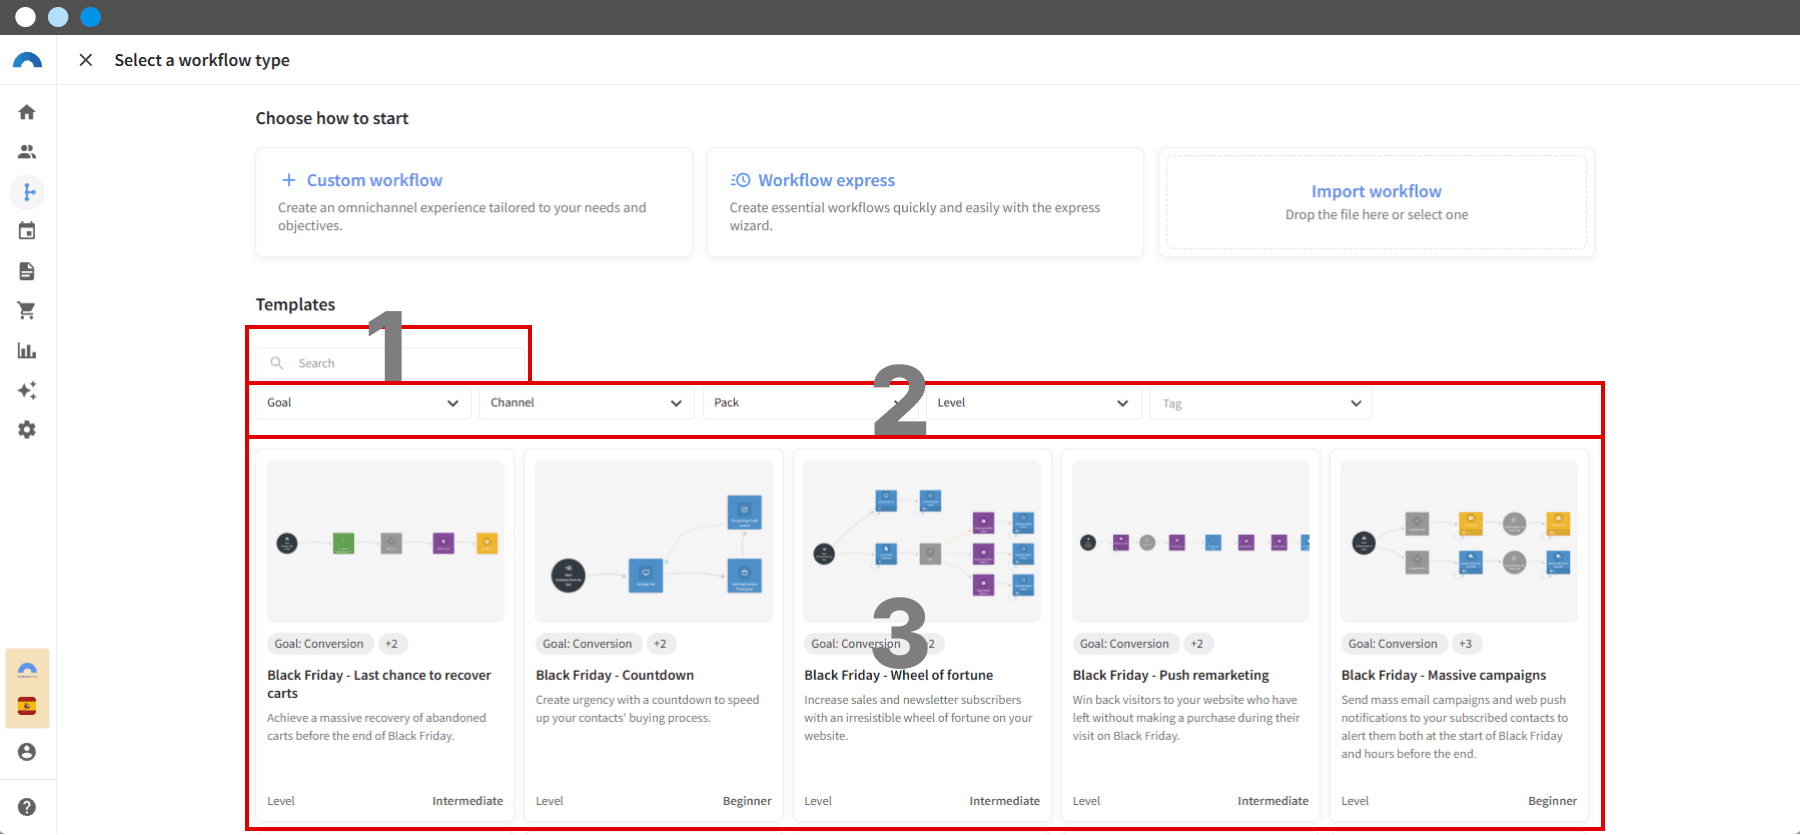Screen dimensions: 1800x835
Task: Open Black Friday - Push remarketing thumbnail
Action: click(1190, 542)
